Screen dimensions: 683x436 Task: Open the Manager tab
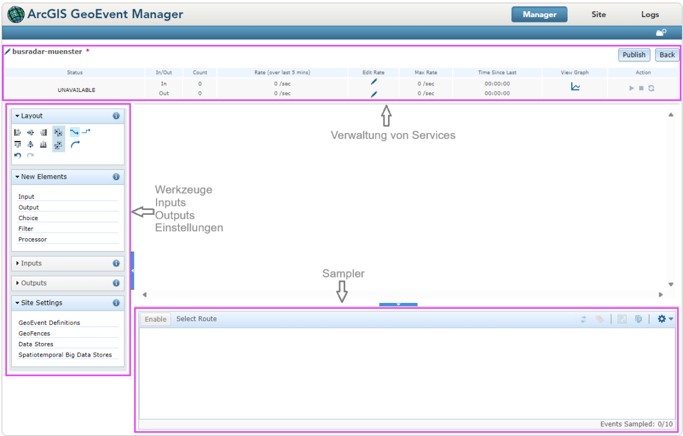click(x=539, y=14)
